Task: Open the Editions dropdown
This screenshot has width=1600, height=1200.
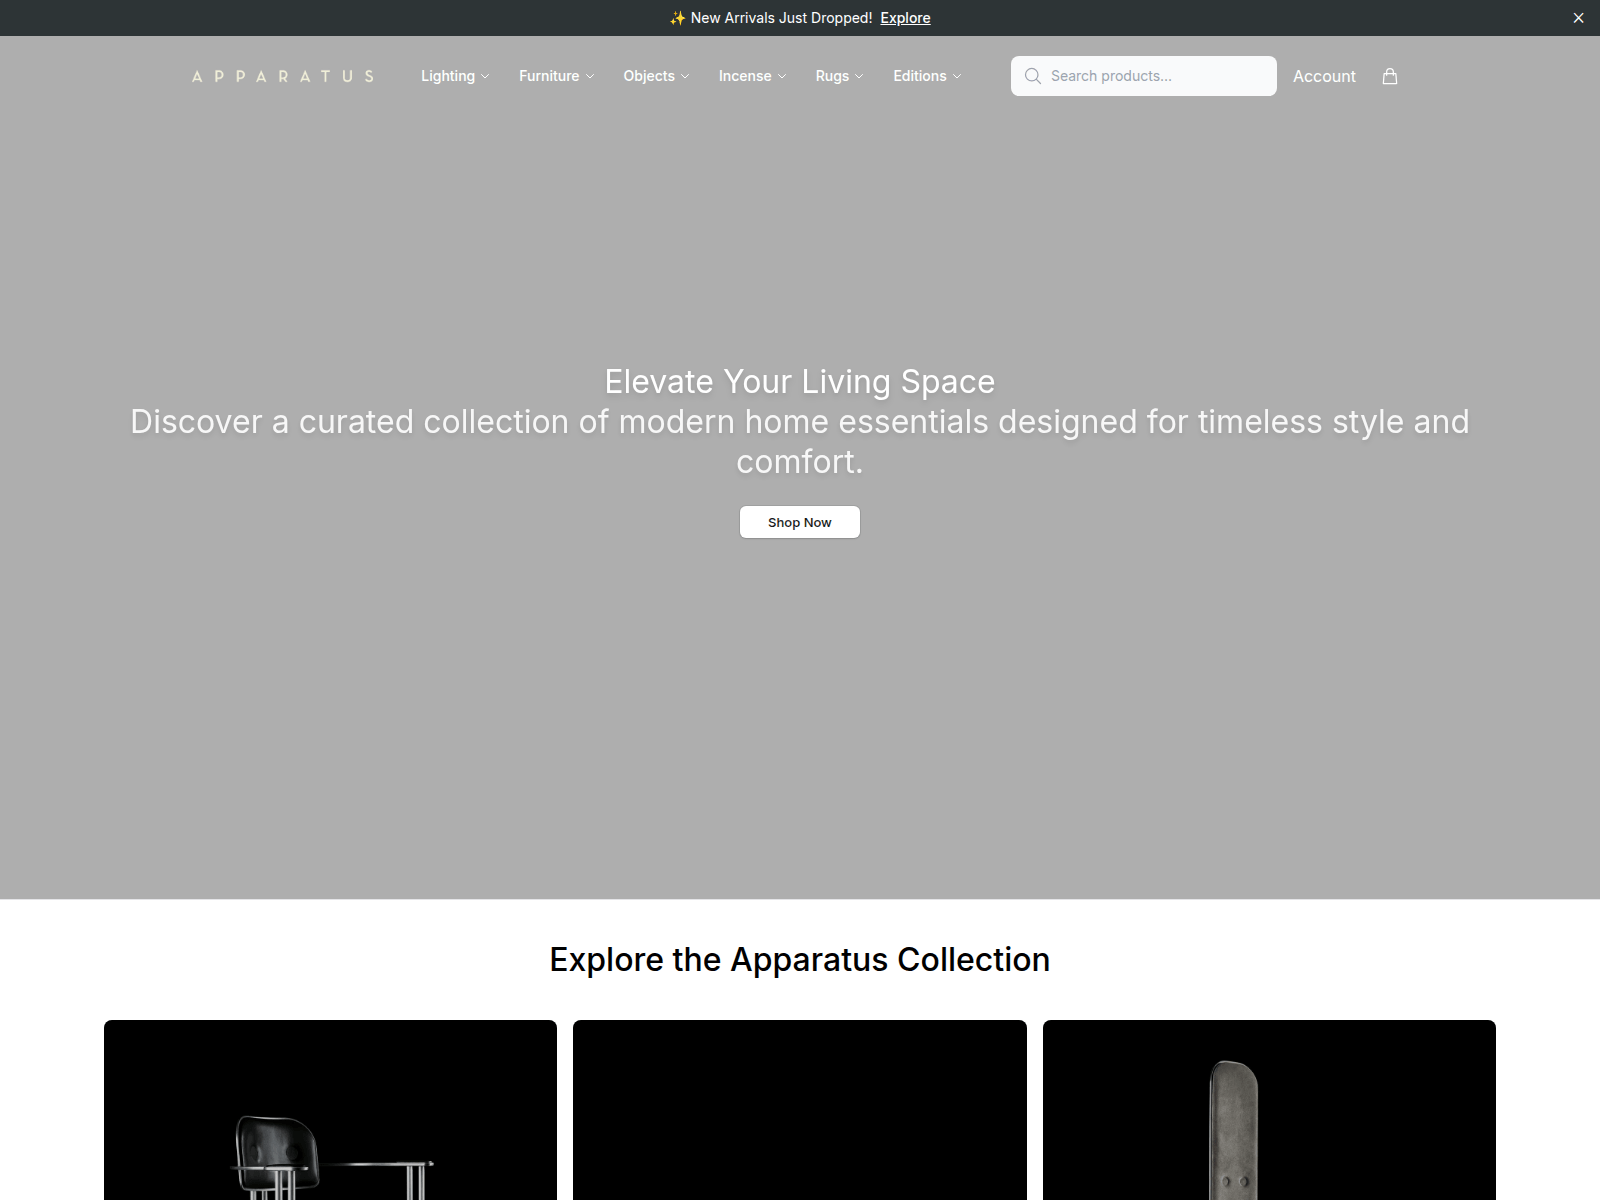Action: coord(927,76)
